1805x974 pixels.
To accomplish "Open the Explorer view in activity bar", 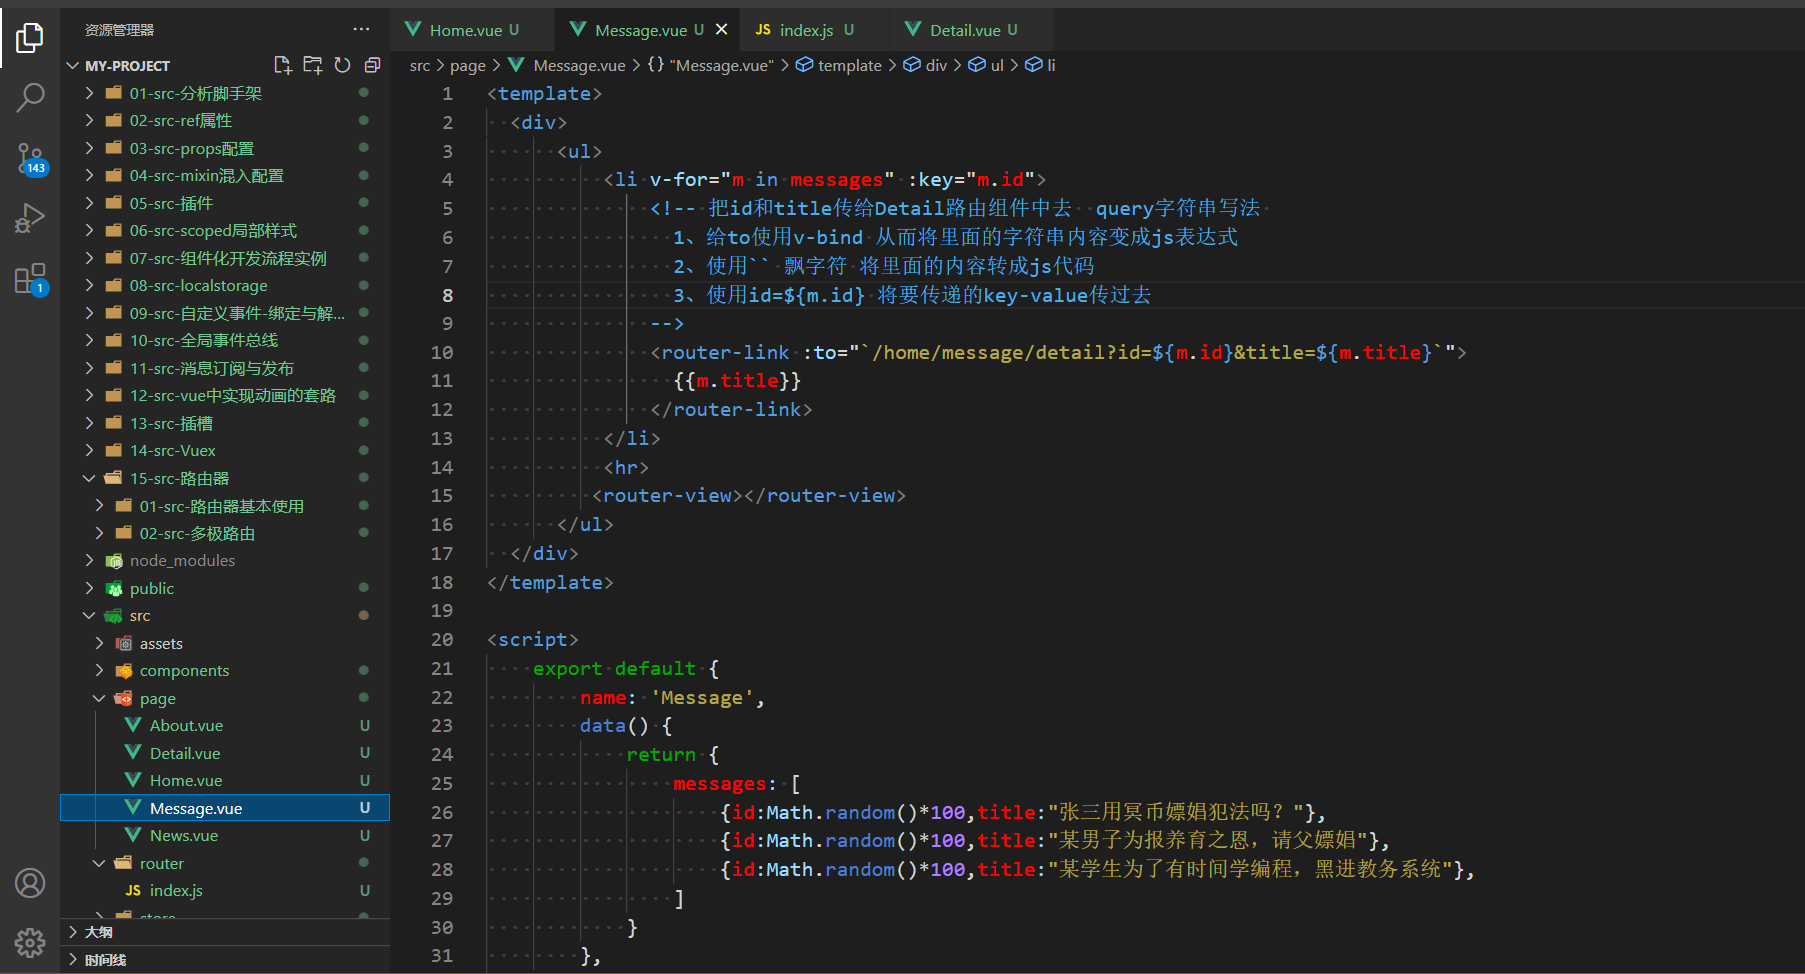I will click(x=30, y=39).
